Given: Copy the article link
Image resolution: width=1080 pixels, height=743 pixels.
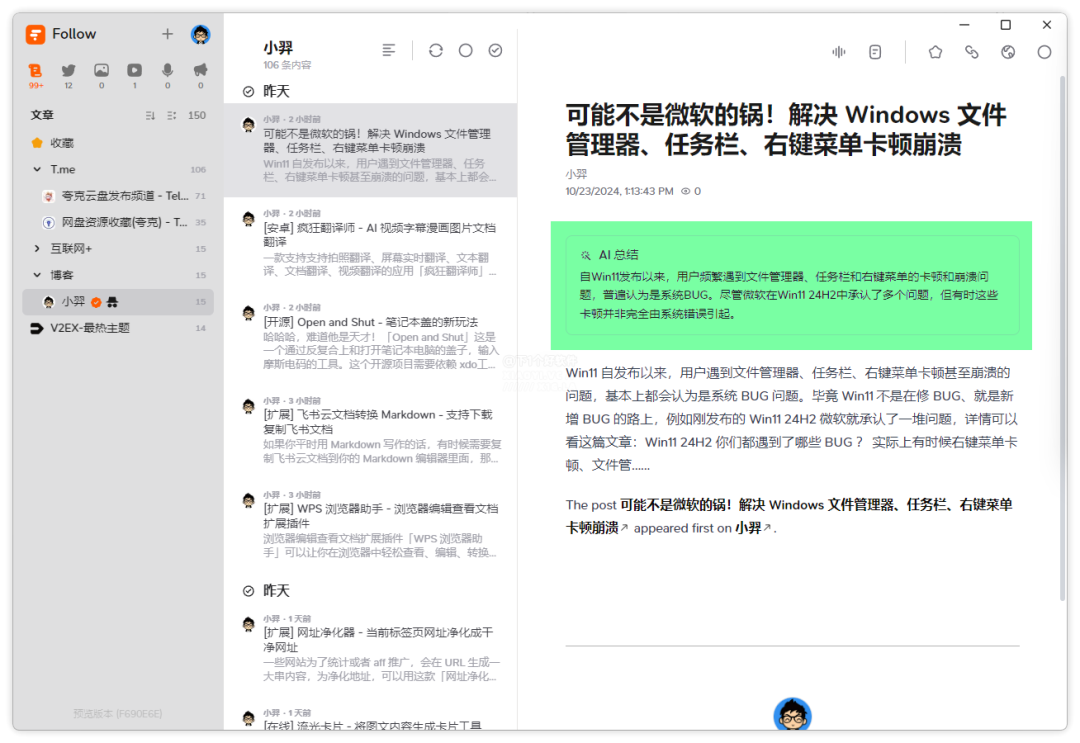Looking at the screenshot, I should (971, 52).
